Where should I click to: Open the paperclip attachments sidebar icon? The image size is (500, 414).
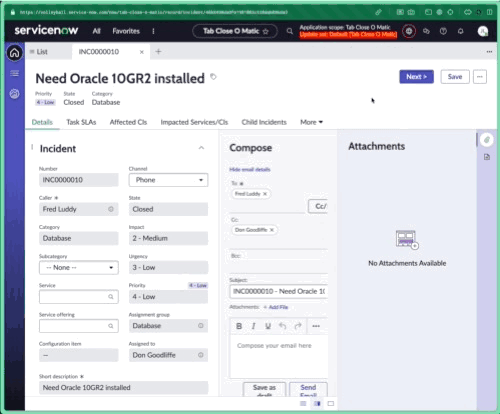point(487,140)
